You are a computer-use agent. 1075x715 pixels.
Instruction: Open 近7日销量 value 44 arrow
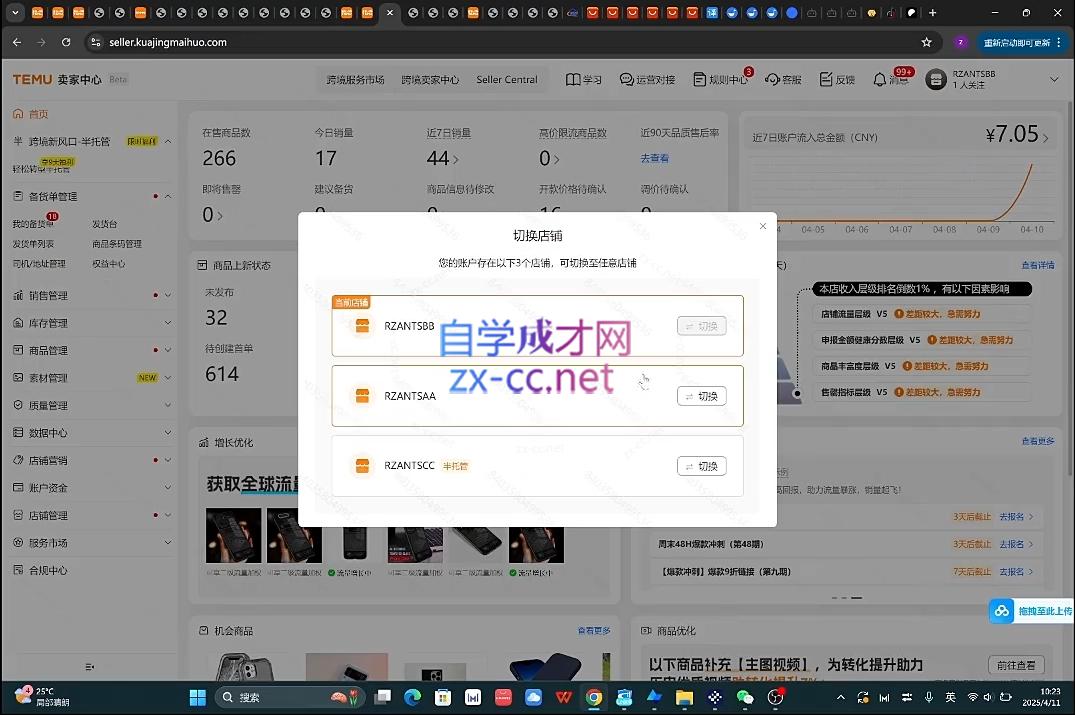pyautogui.click(x=456, y=159)
